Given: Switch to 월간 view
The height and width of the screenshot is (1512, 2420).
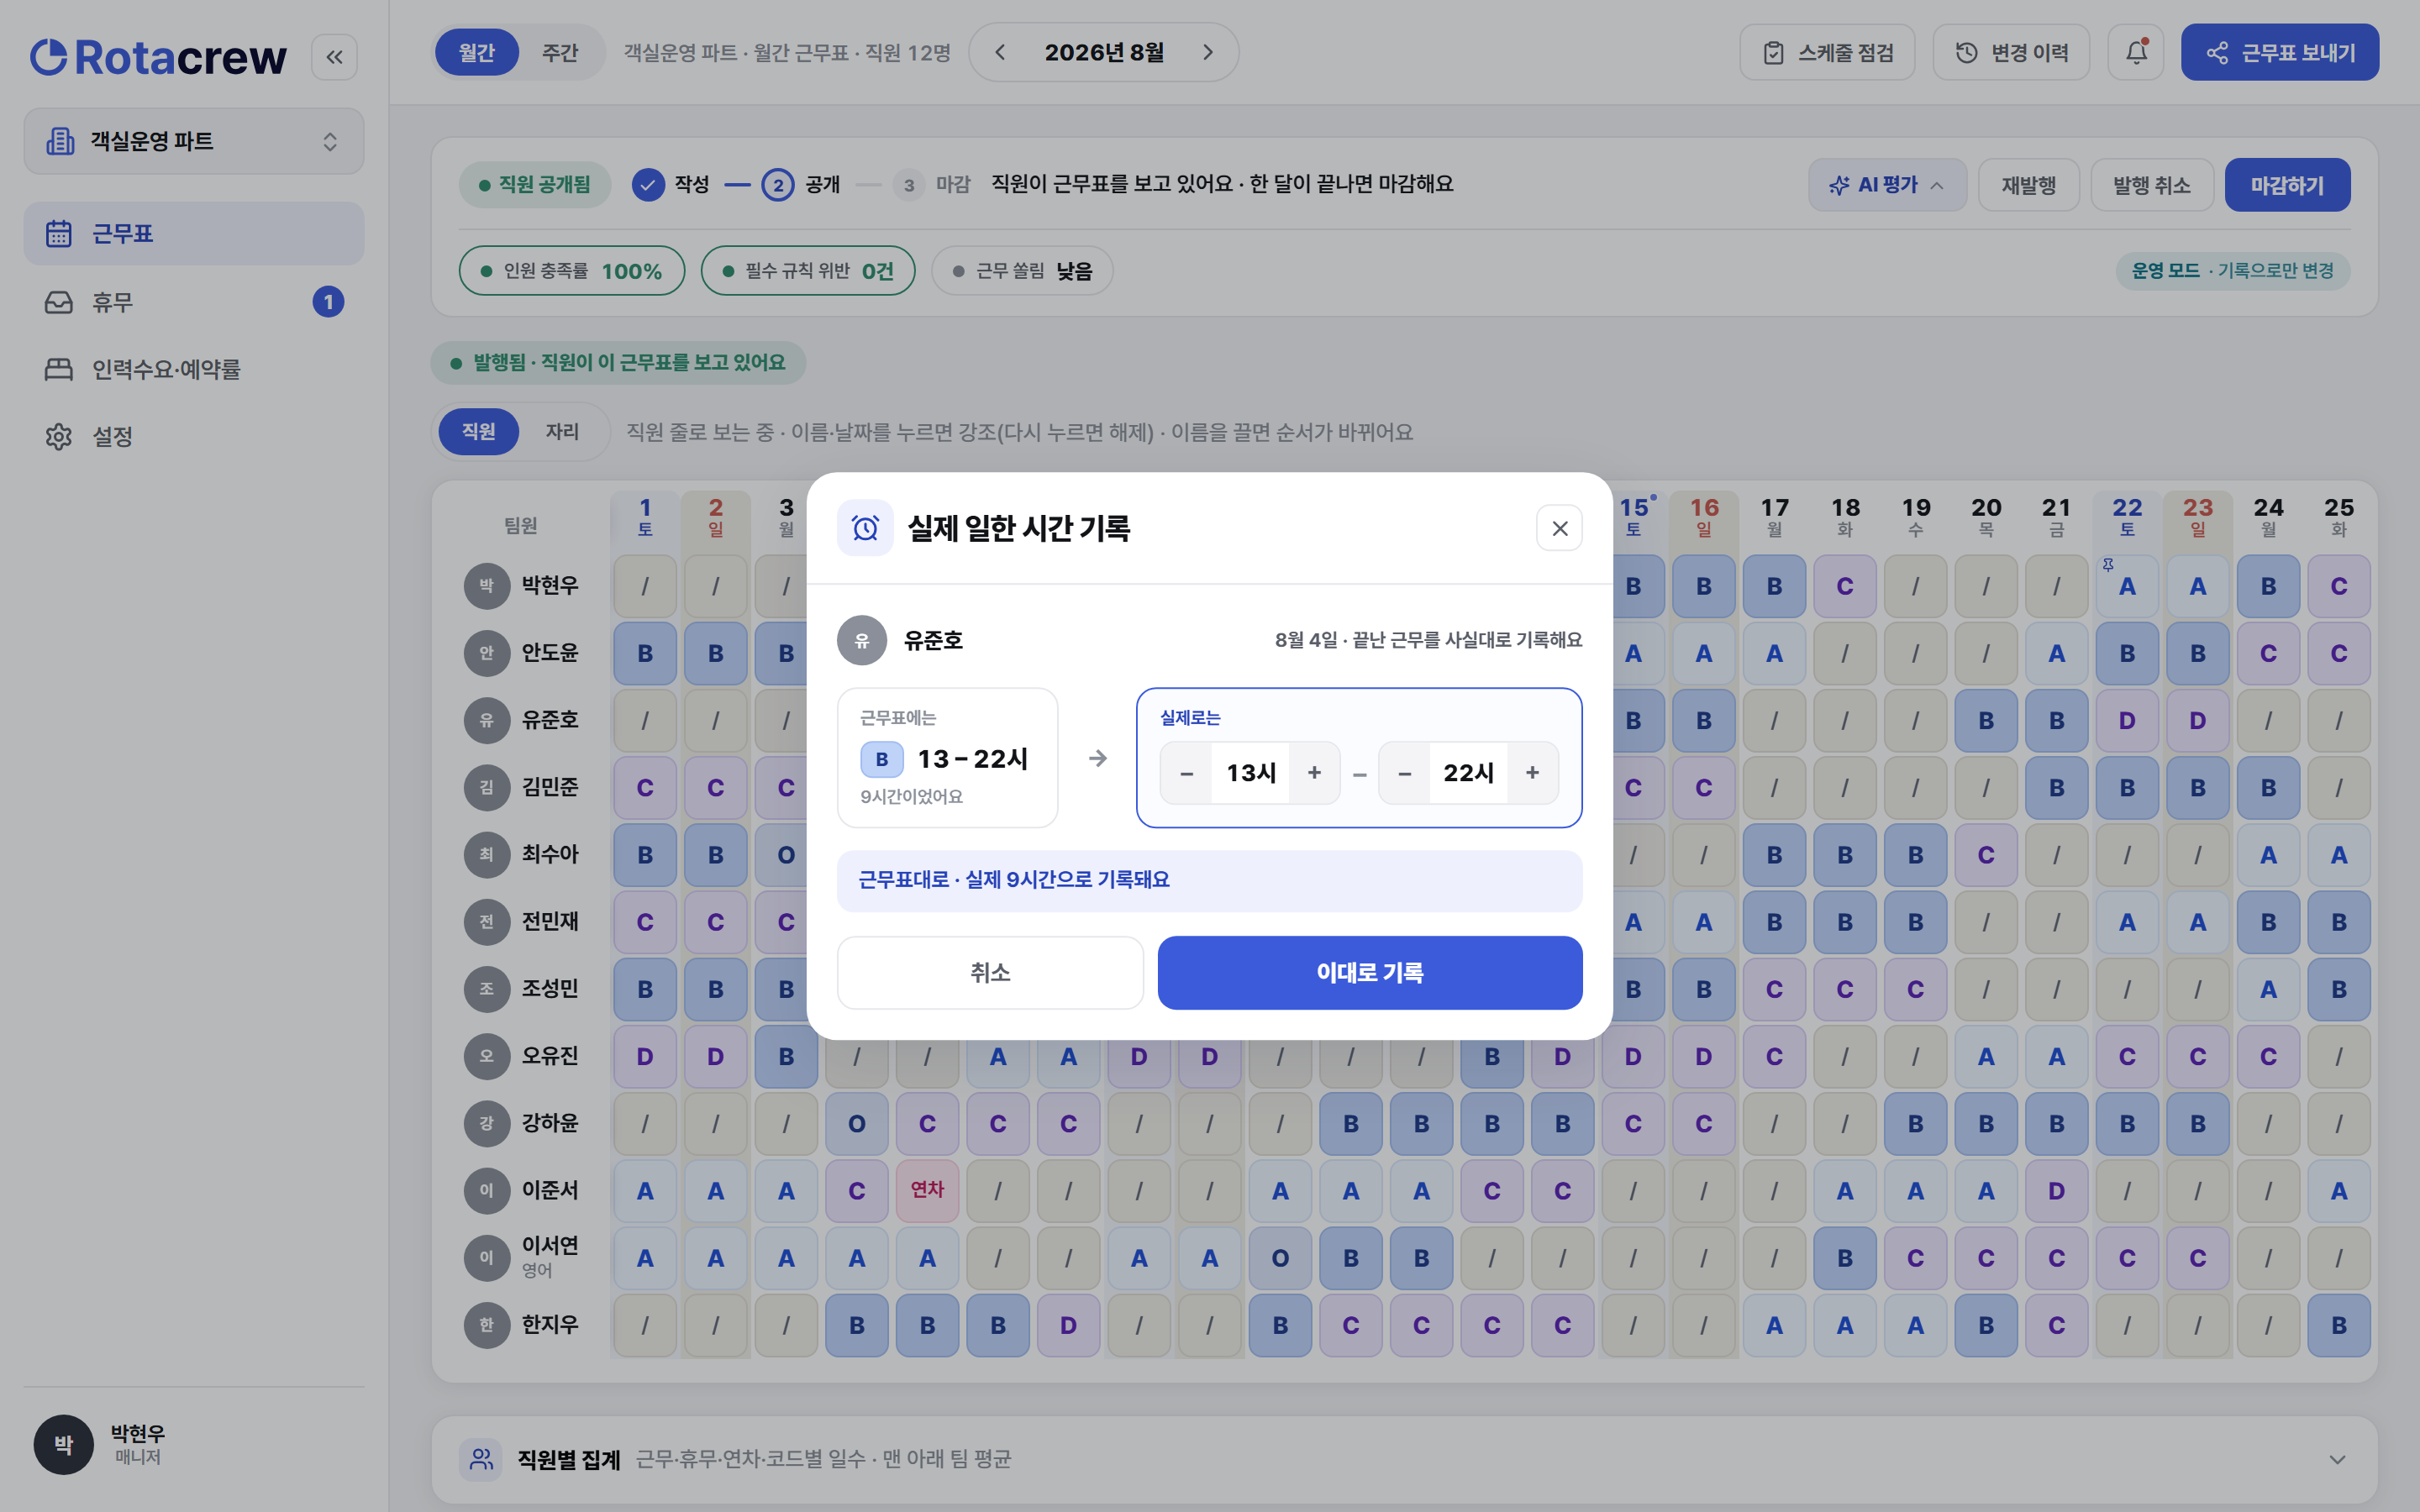Looking at the screenshot, I should click(x=477, y=52).
